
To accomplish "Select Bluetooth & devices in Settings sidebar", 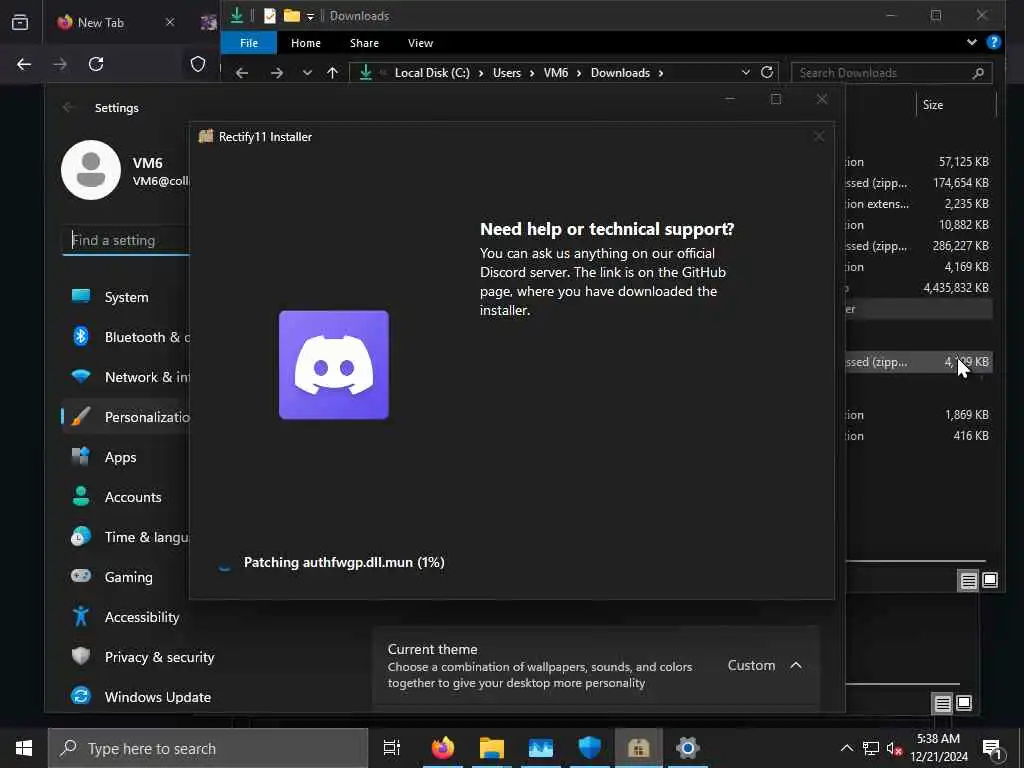I will (x=125, y=337).
